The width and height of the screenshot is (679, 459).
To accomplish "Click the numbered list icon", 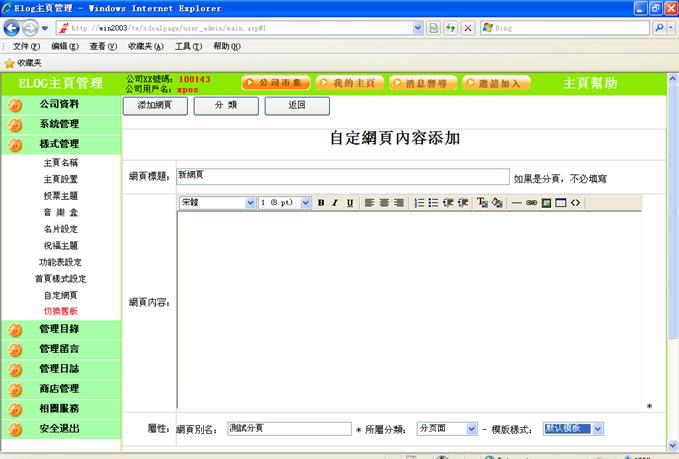I will pos(418,203).
